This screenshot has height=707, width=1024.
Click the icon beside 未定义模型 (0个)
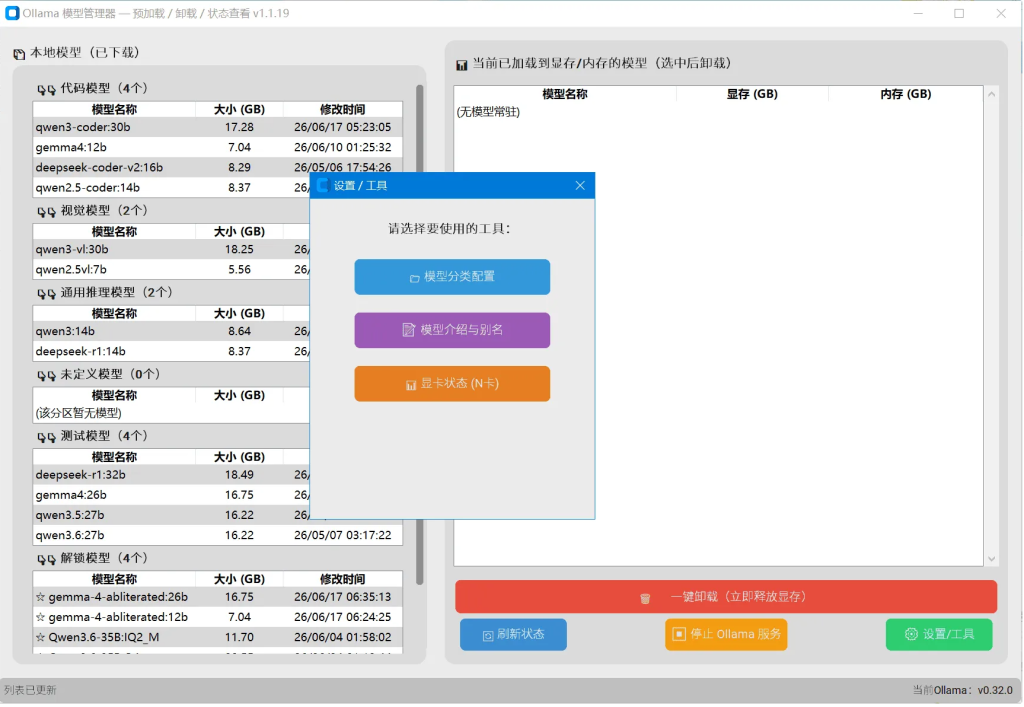[46, 375]
